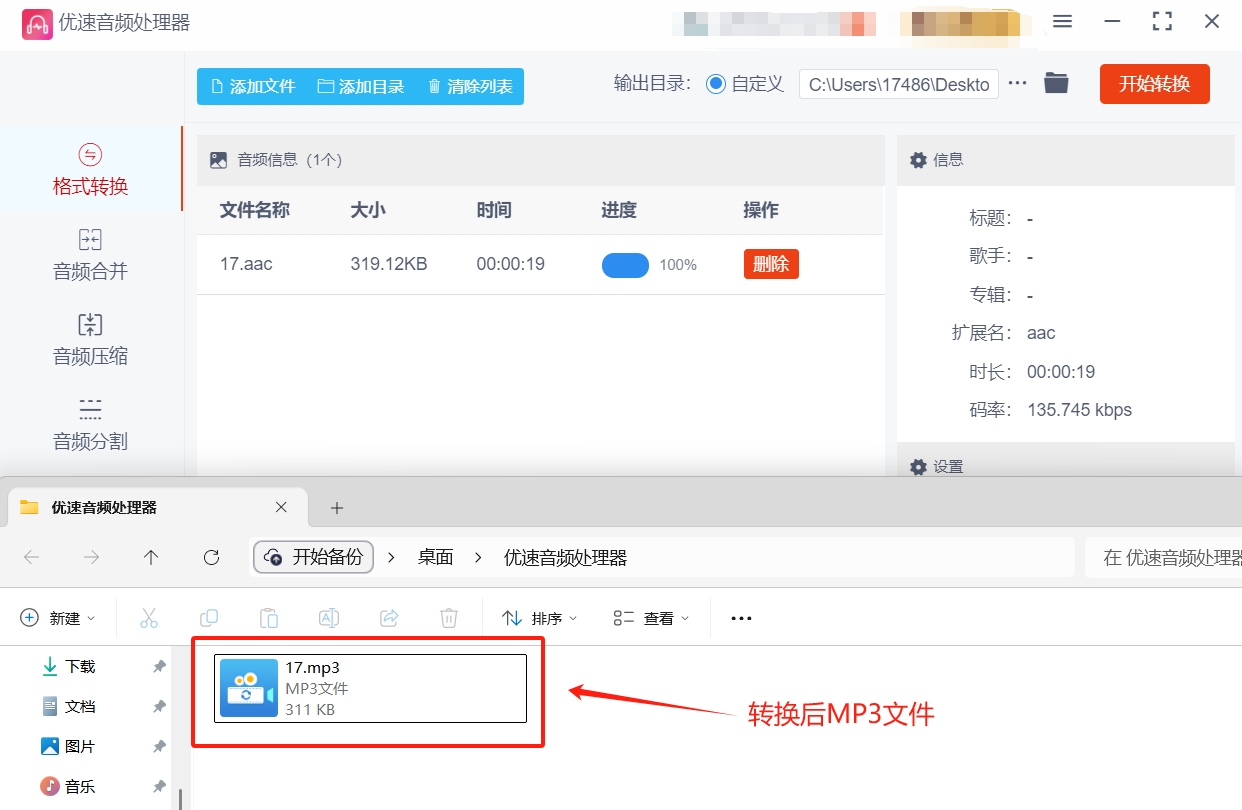Click the Explorer search box
1242x810 pixels.
coord(1163,557)
